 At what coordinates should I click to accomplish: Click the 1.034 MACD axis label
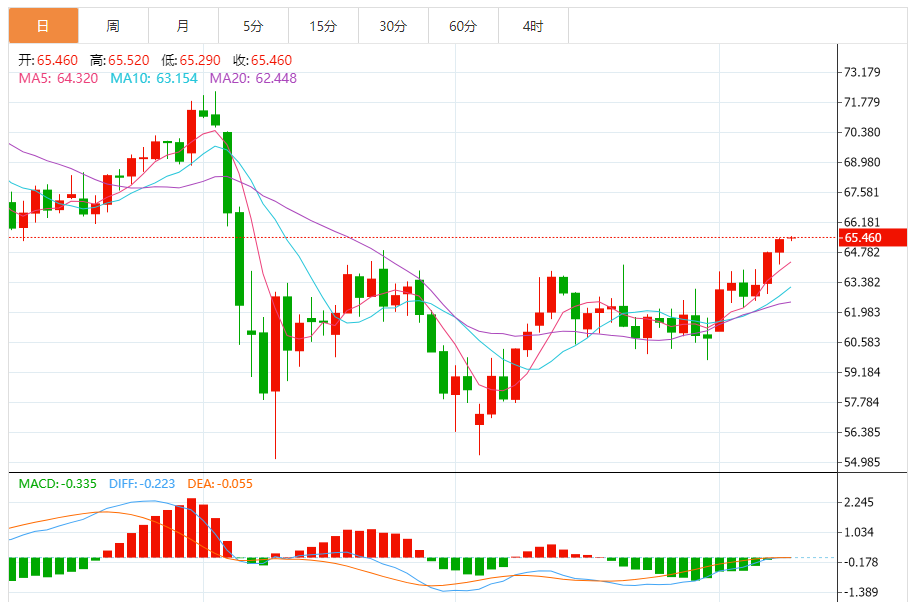click(x=859, y=532)
